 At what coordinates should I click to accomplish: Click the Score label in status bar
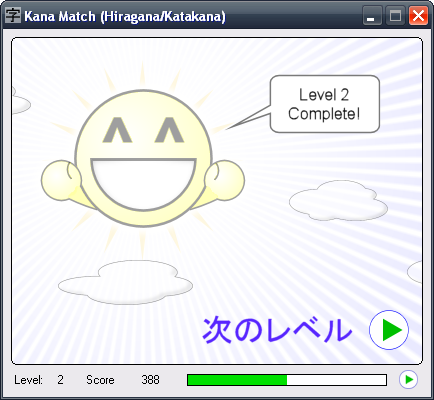click(100, 380)
